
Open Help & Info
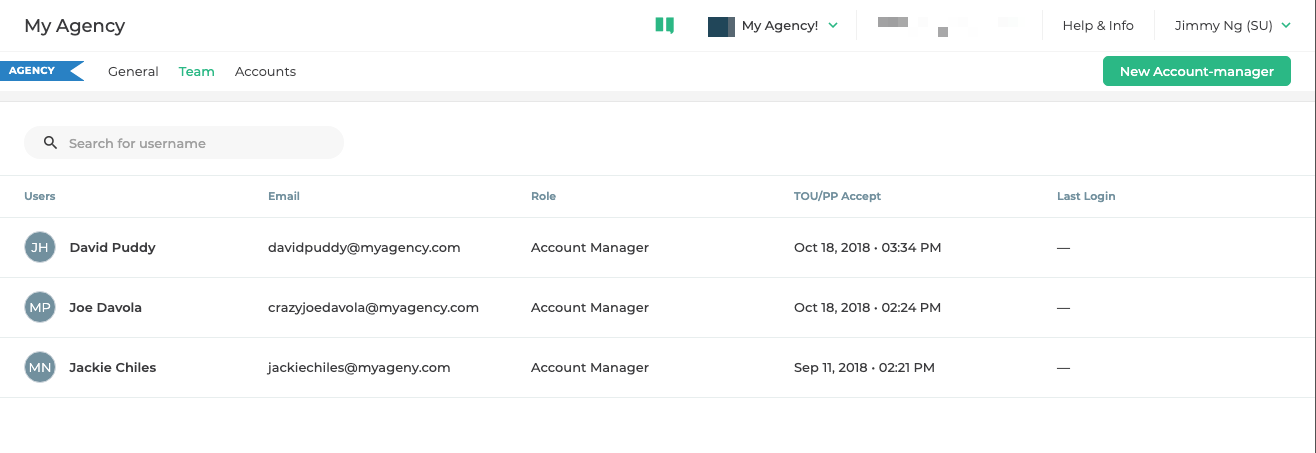1098,26
